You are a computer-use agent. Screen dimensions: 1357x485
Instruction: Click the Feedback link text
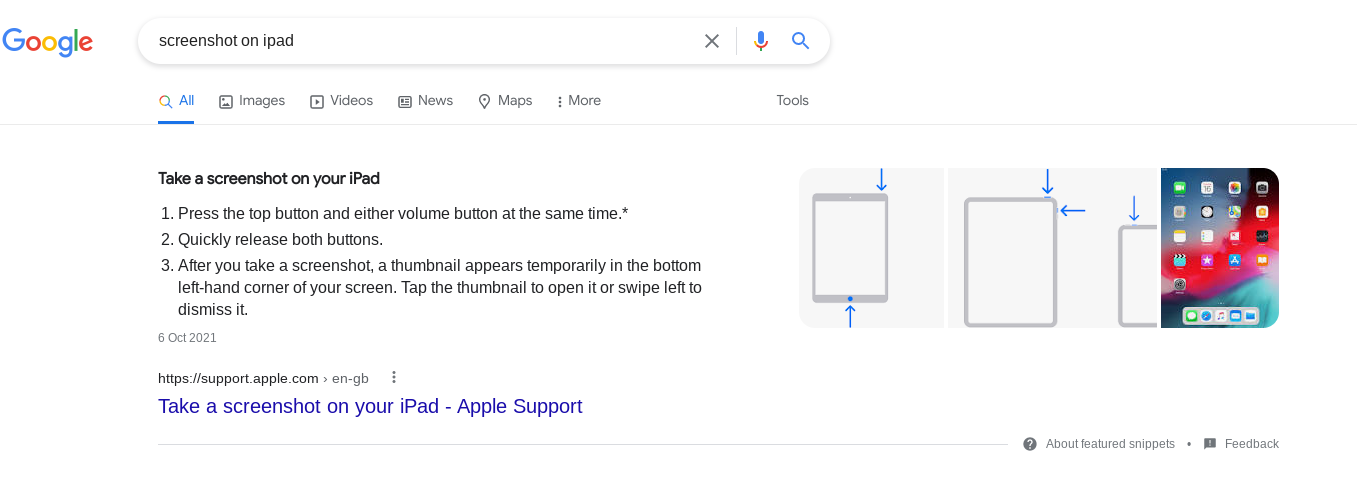tap(1251, 444)
